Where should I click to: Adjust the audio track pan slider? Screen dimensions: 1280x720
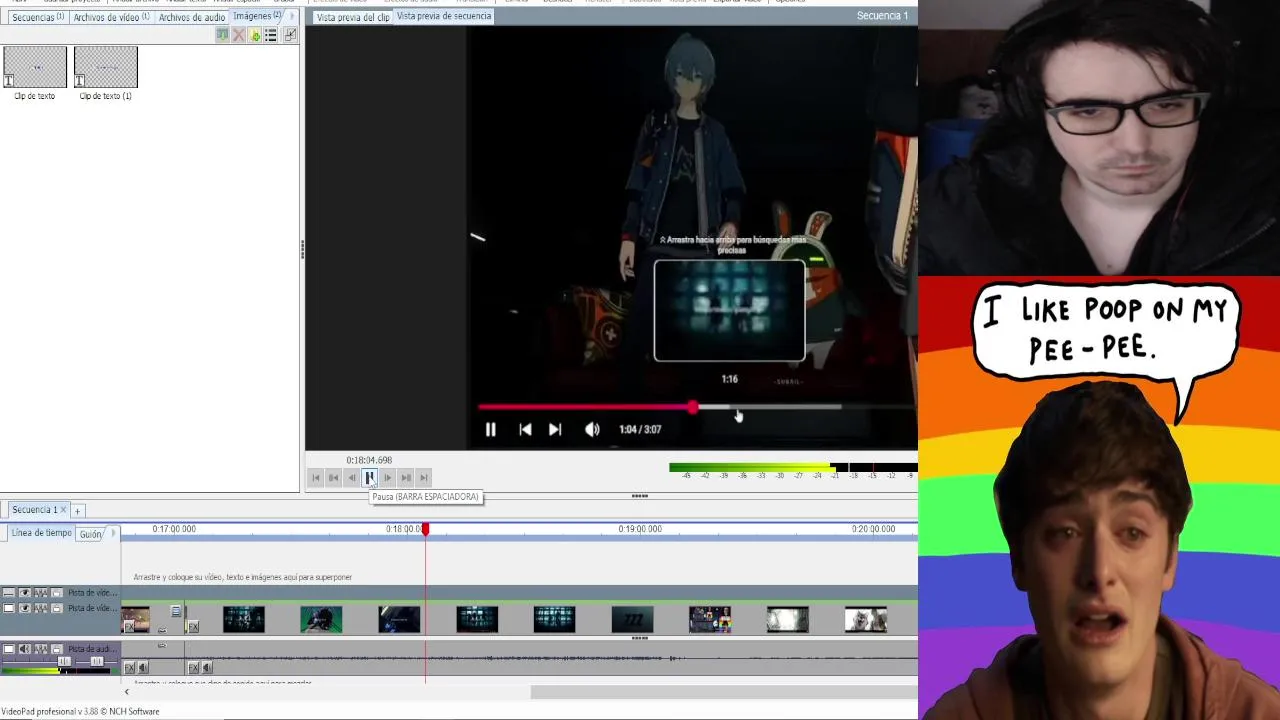(x=97, y=661)
